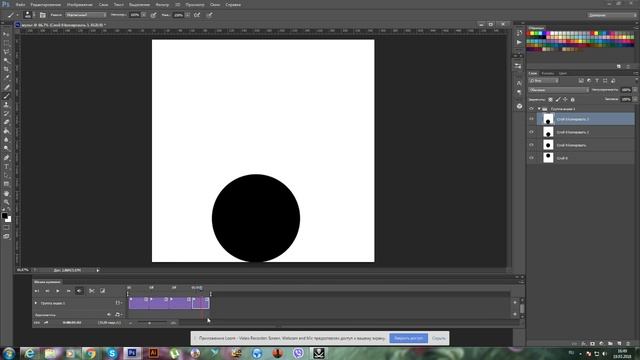Select the Brush tool in toolbox
The image size is (640, 360).
pos(6,96)
